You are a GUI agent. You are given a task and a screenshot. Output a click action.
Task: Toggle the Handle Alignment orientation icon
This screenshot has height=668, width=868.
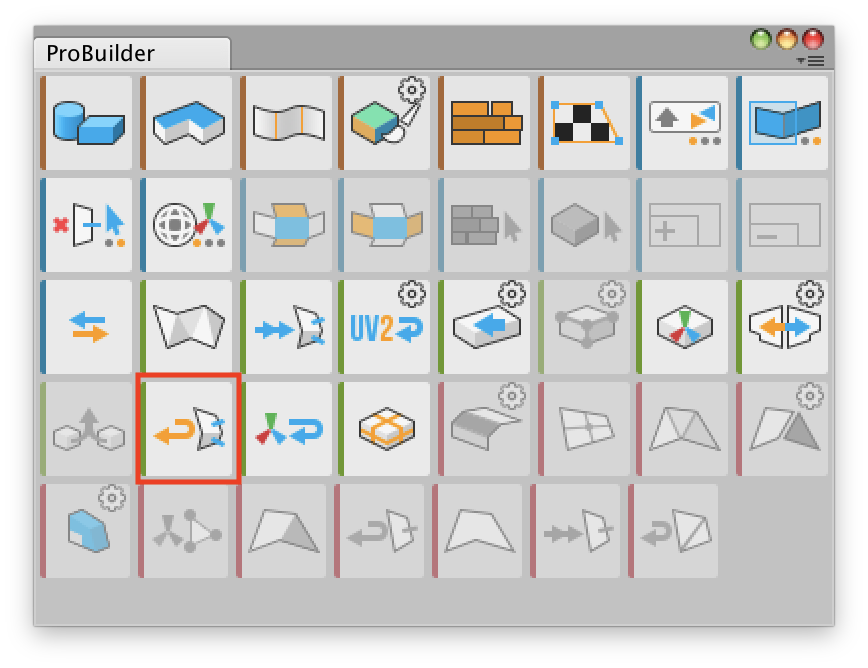click(186, 225)
